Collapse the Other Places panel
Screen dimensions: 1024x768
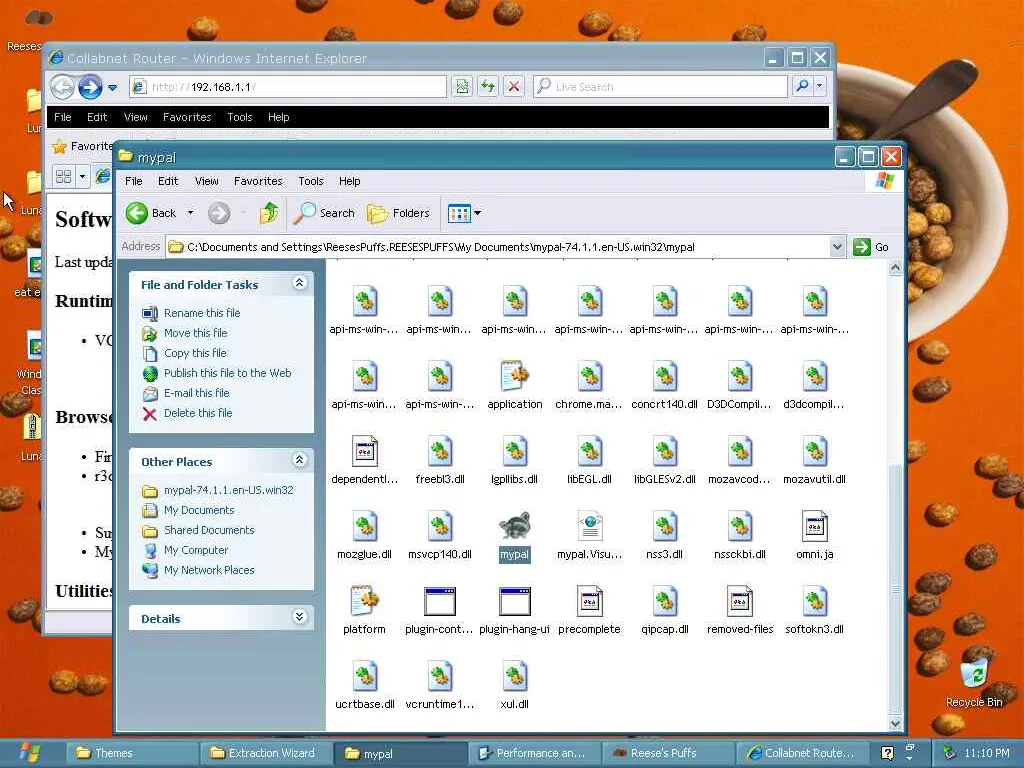click(300, 460)
